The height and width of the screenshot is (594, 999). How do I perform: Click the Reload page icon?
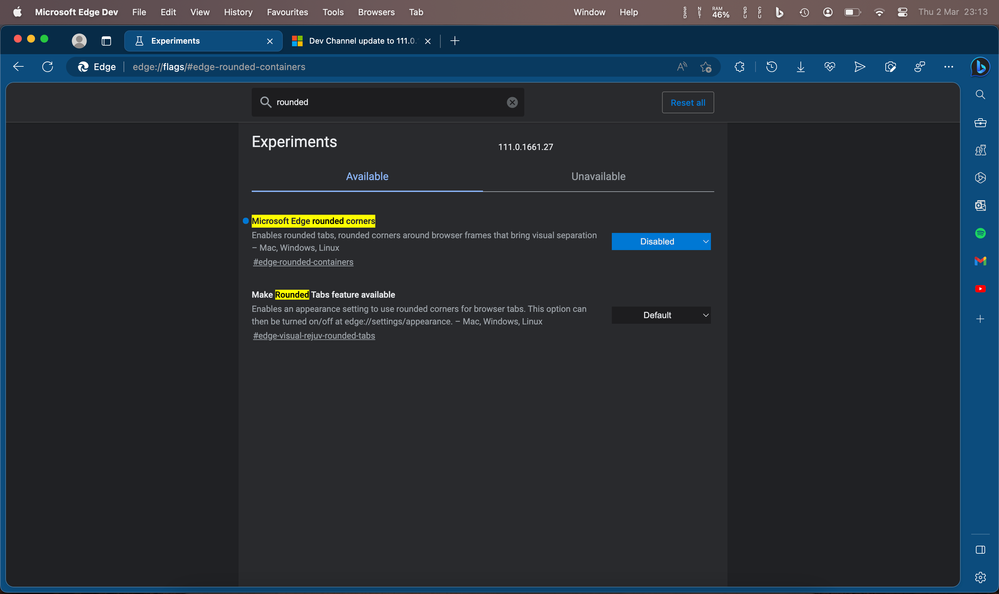point(47,67)
